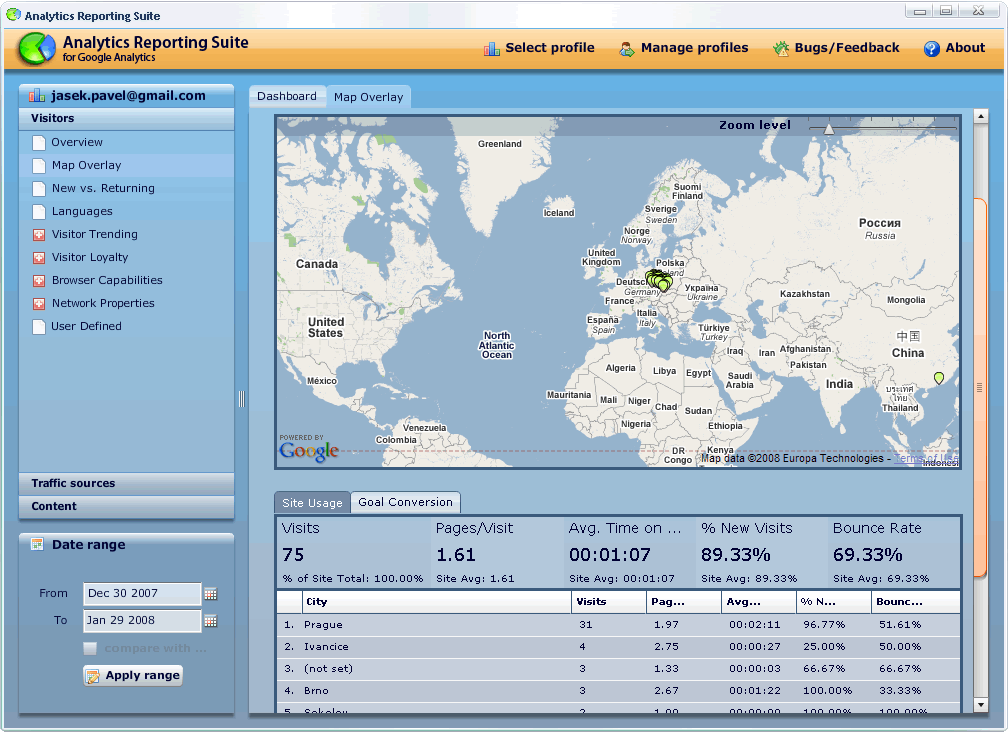Open Bugs/Feedback from the top bar

click(x=836, y=48)
